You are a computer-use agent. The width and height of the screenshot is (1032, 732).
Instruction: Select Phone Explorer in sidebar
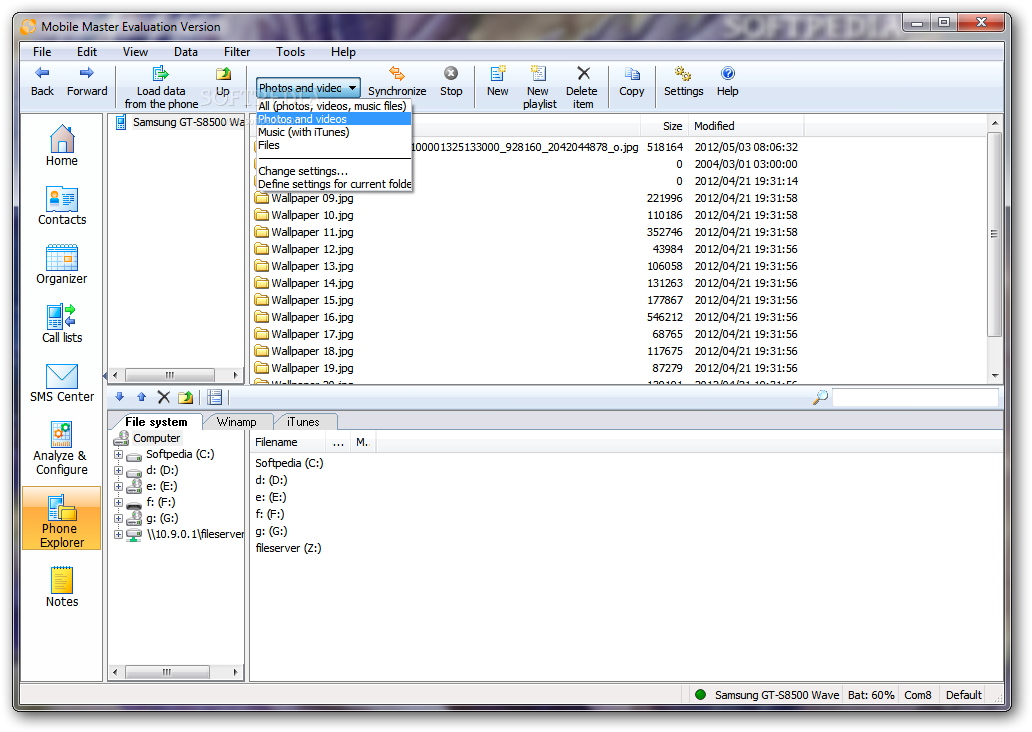click(62, 519)
